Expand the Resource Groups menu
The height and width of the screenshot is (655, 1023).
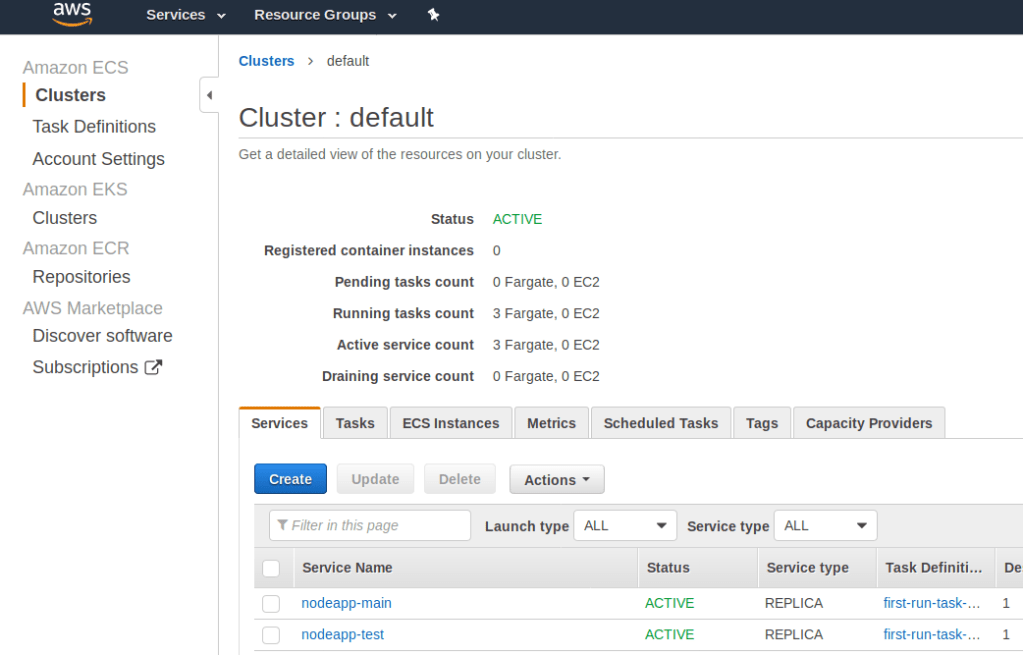click(325, 15)
